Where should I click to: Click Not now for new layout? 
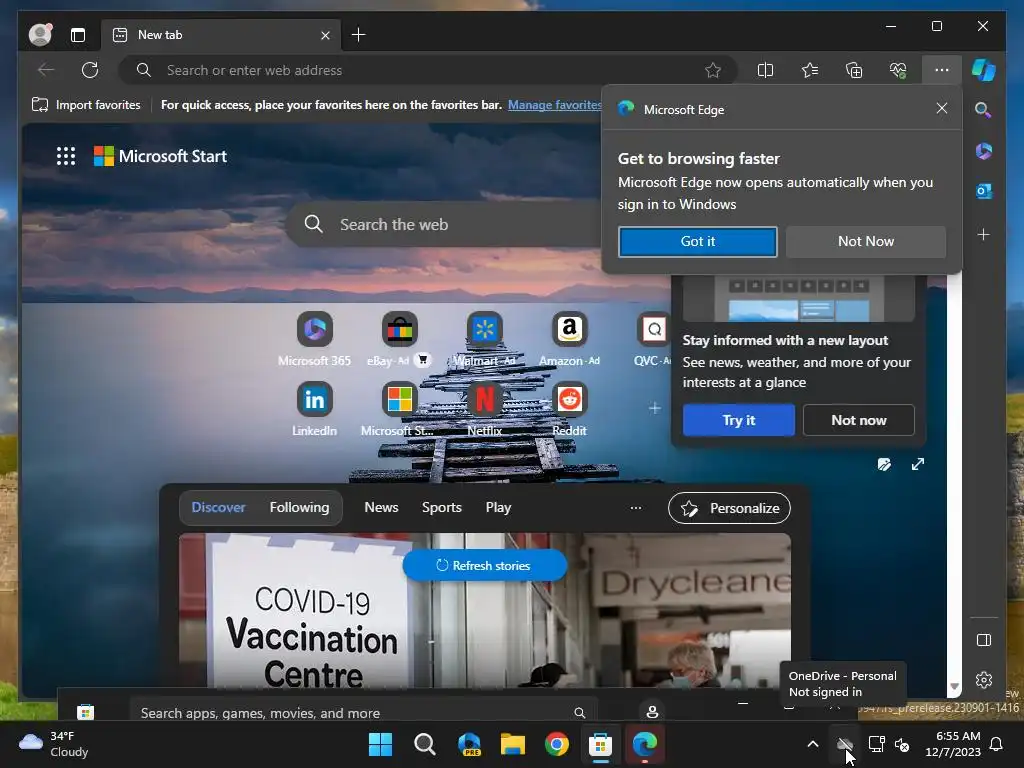859,420
